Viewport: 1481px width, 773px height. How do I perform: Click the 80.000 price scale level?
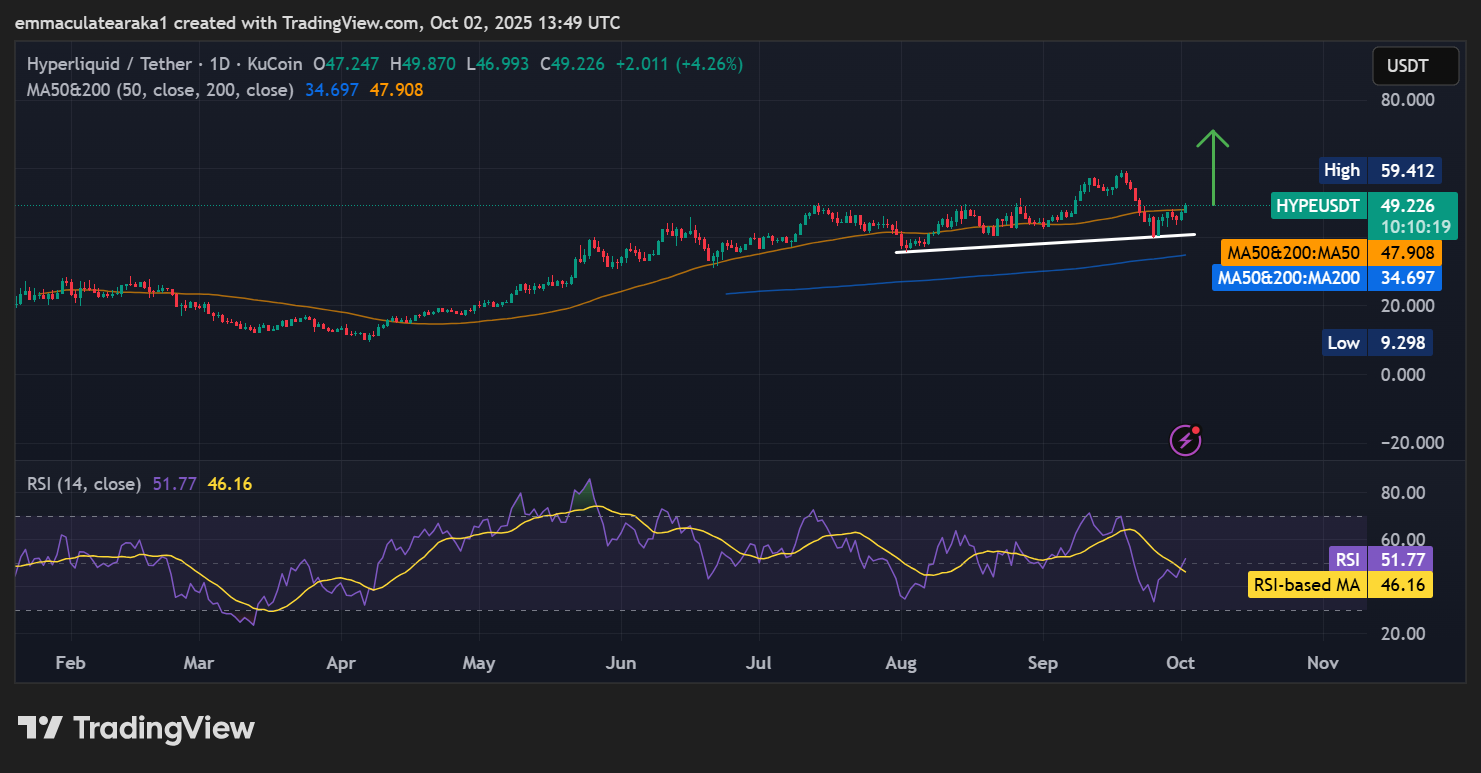(1405, 100)
